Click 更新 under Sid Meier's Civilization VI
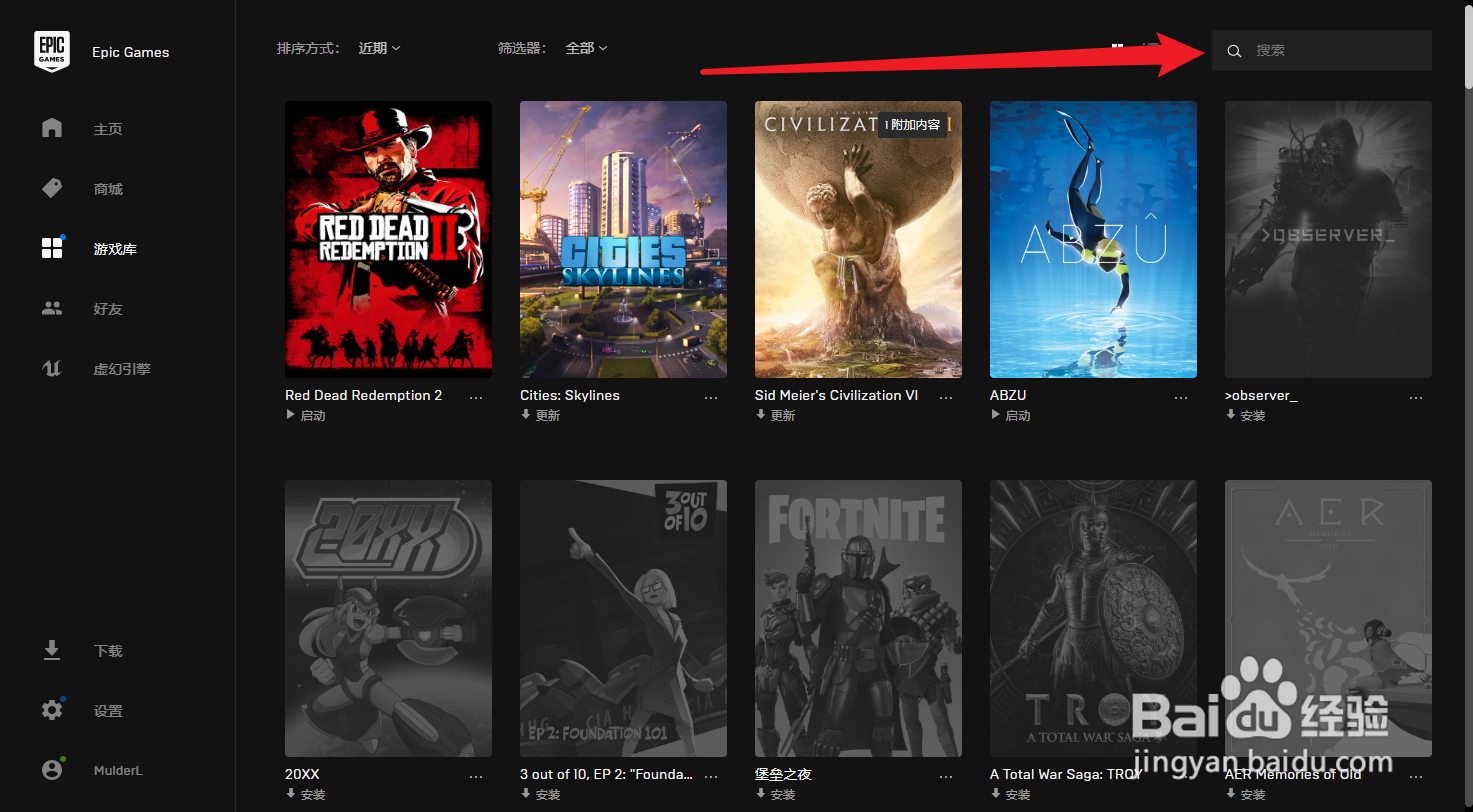This screenshot has width=1473, height=812. click(x=776, y=415)
